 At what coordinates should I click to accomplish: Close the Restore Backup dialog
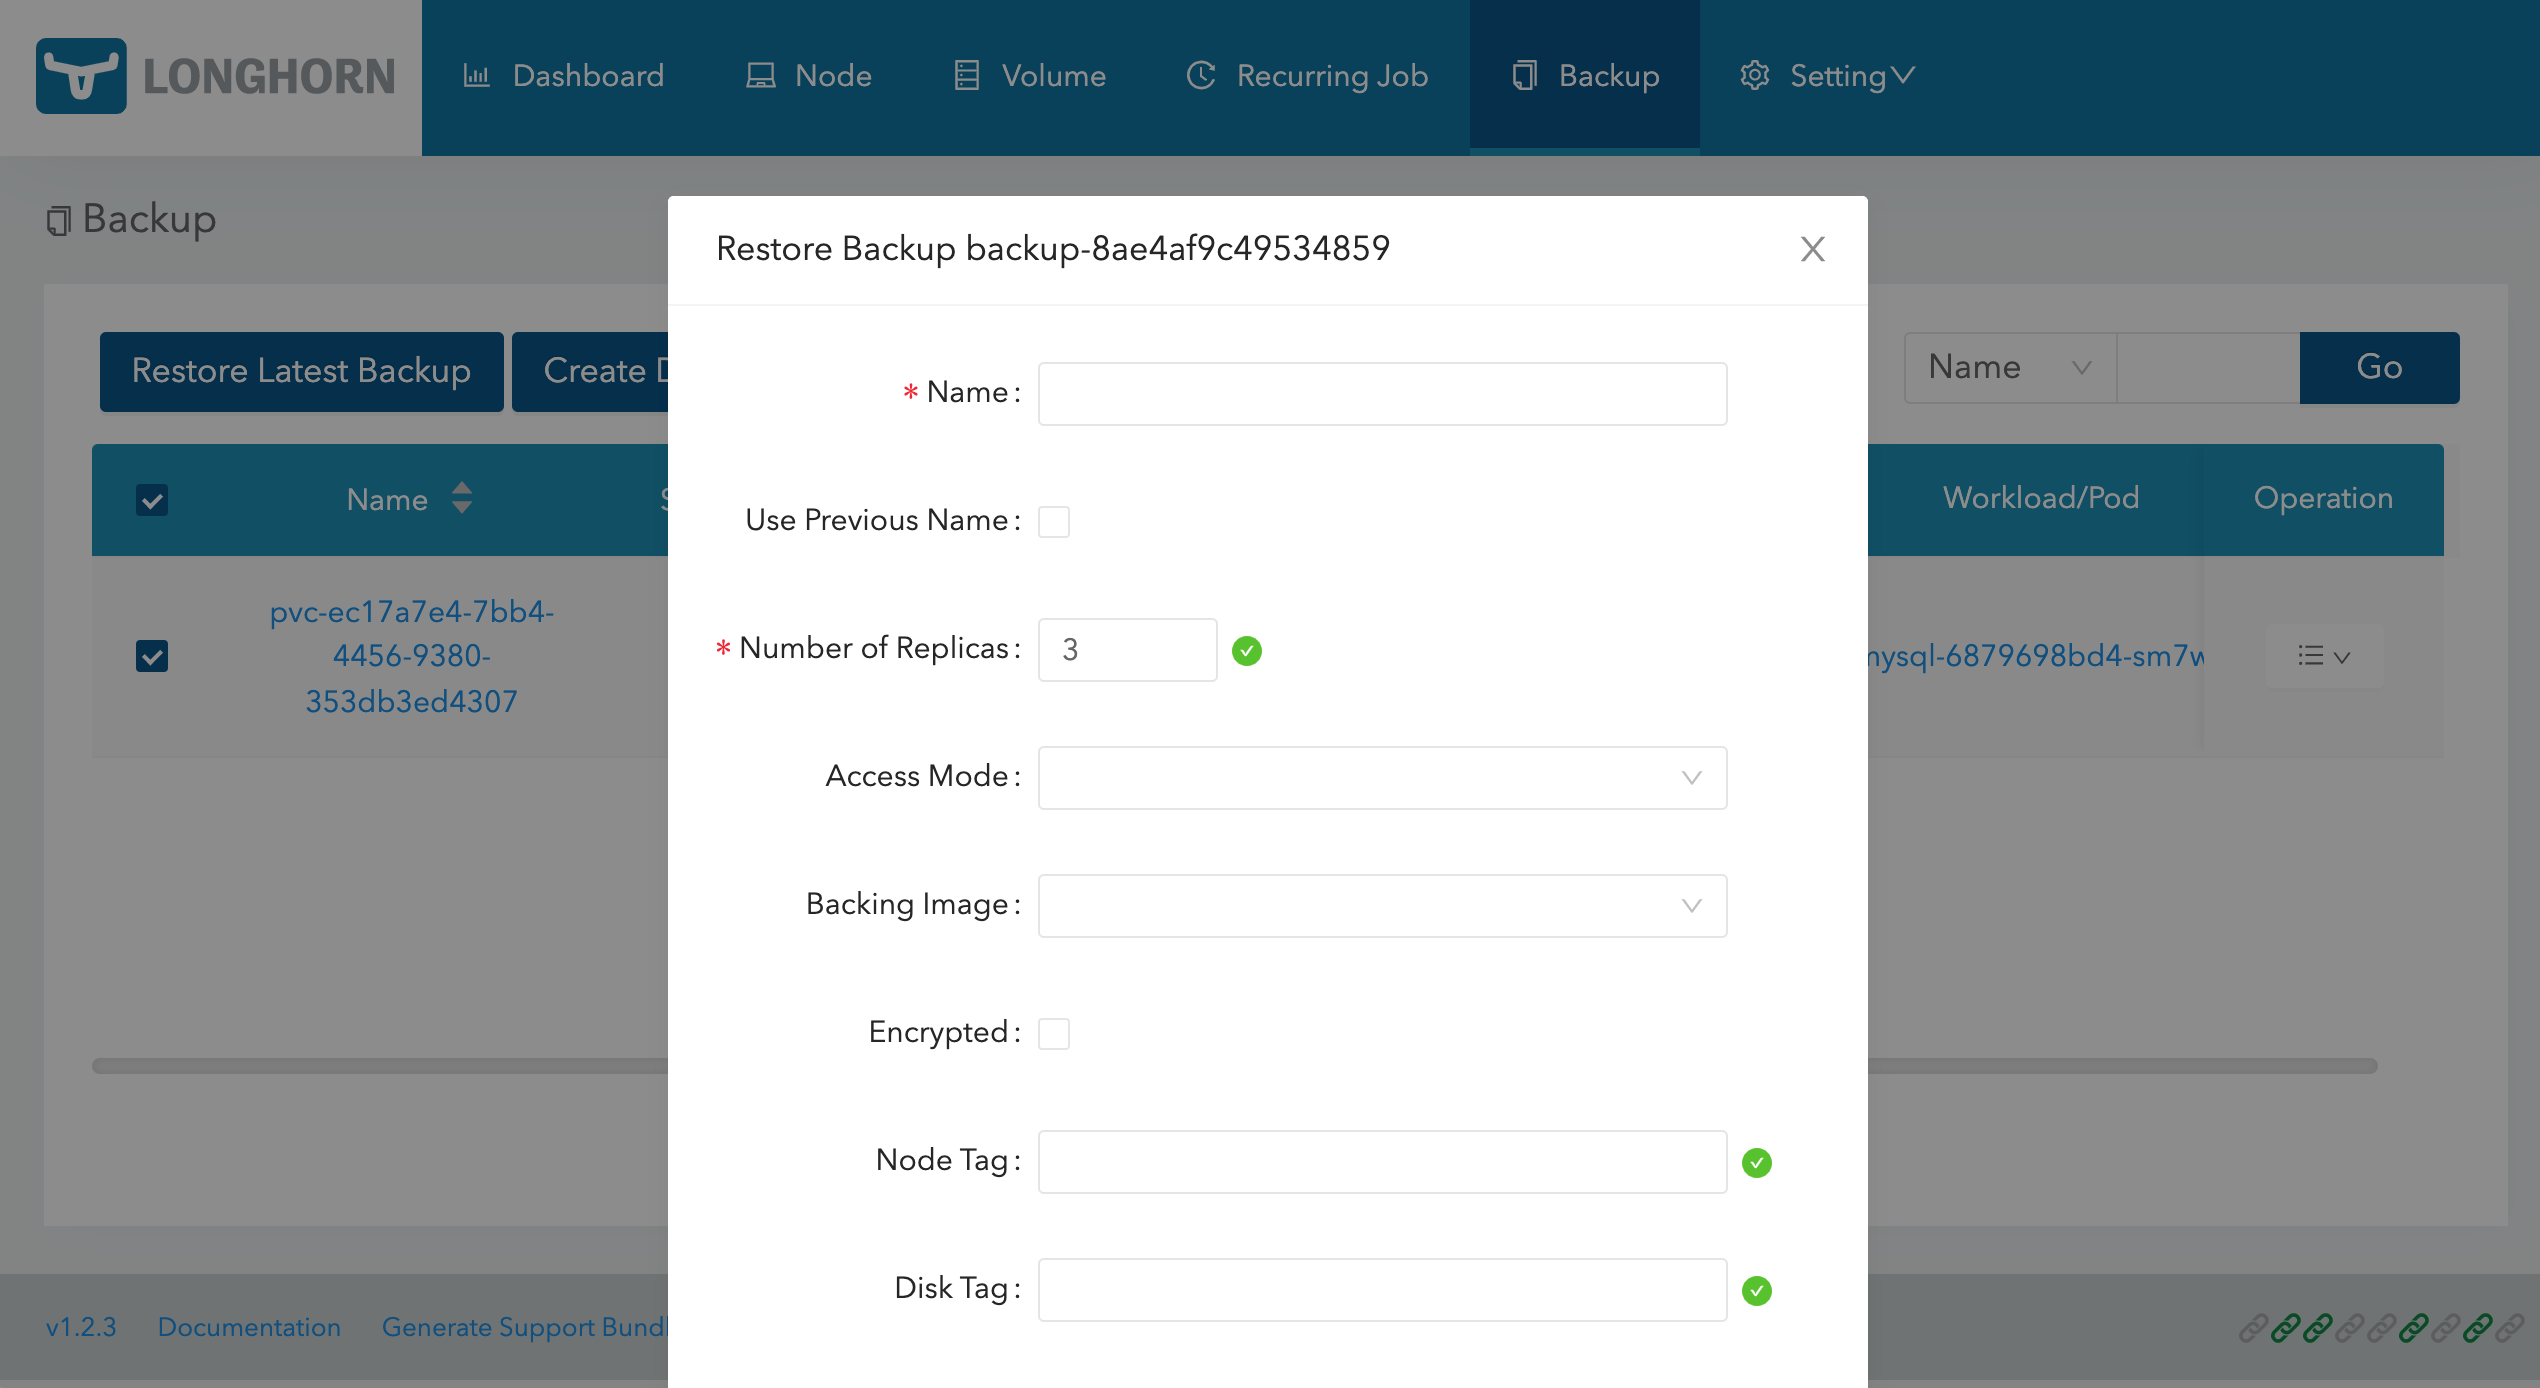coord(1812,249)
